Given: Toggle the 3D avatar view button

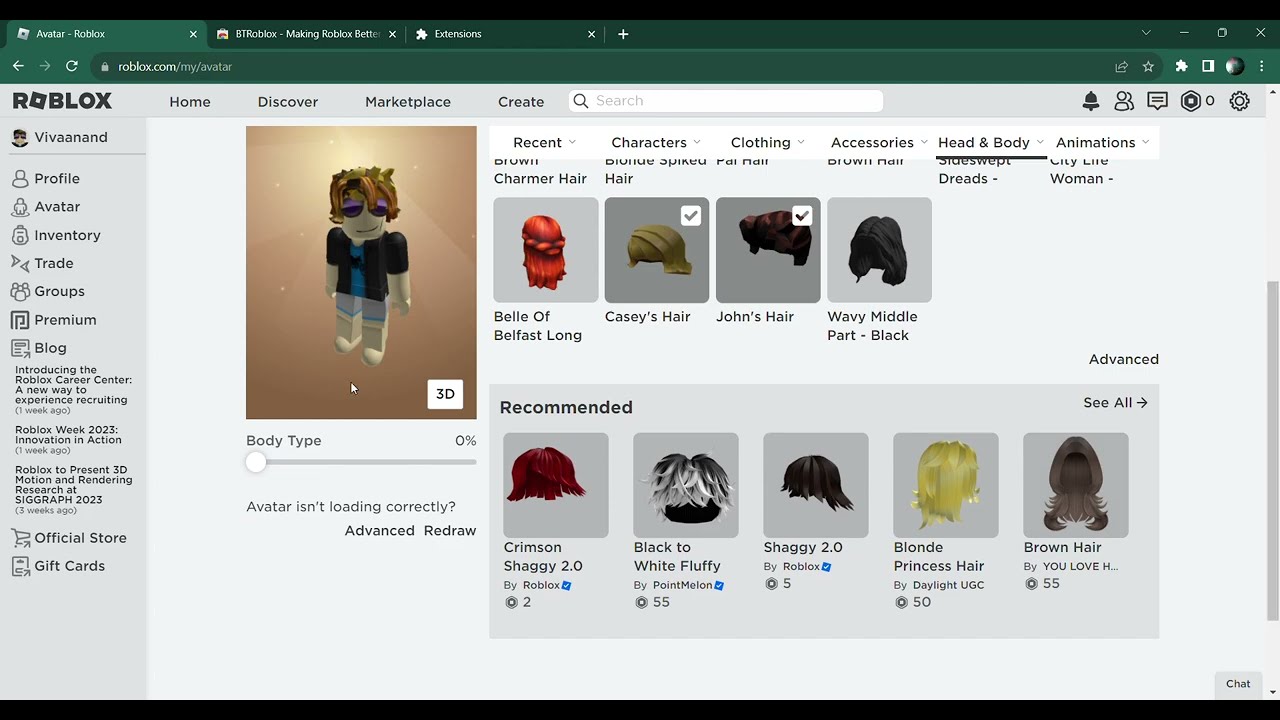Looking at the screenshot, I should [x=445, y=394].
